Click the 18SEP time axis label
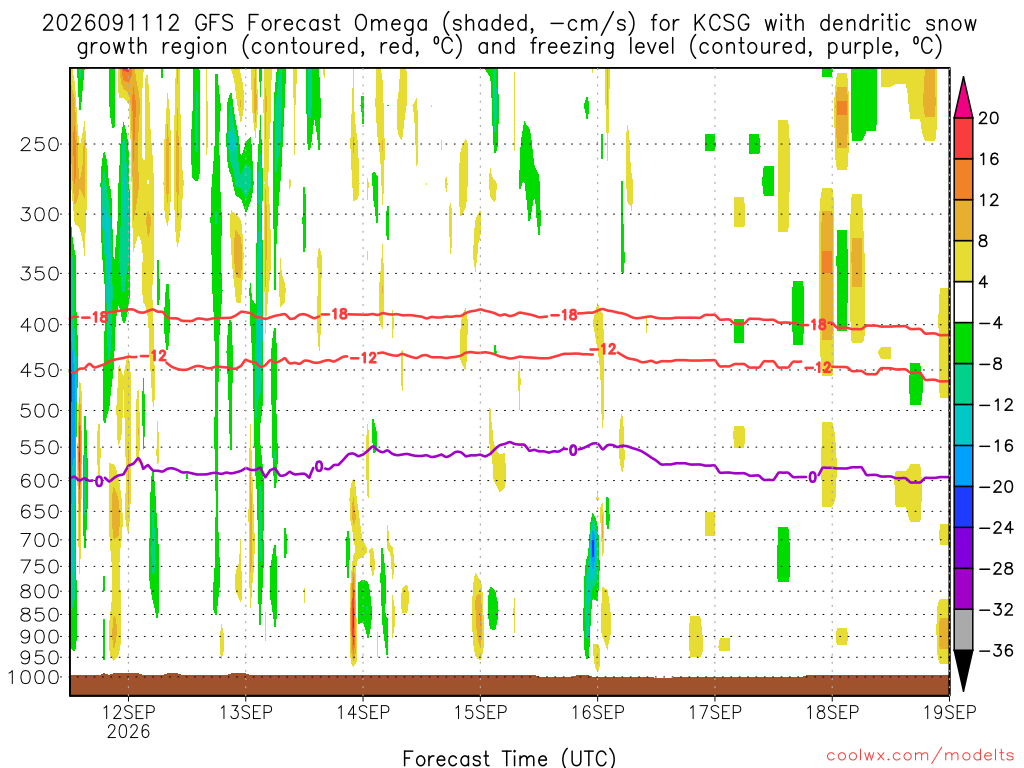The width and height of the screenshot is (1024, 768). (832, 712)
